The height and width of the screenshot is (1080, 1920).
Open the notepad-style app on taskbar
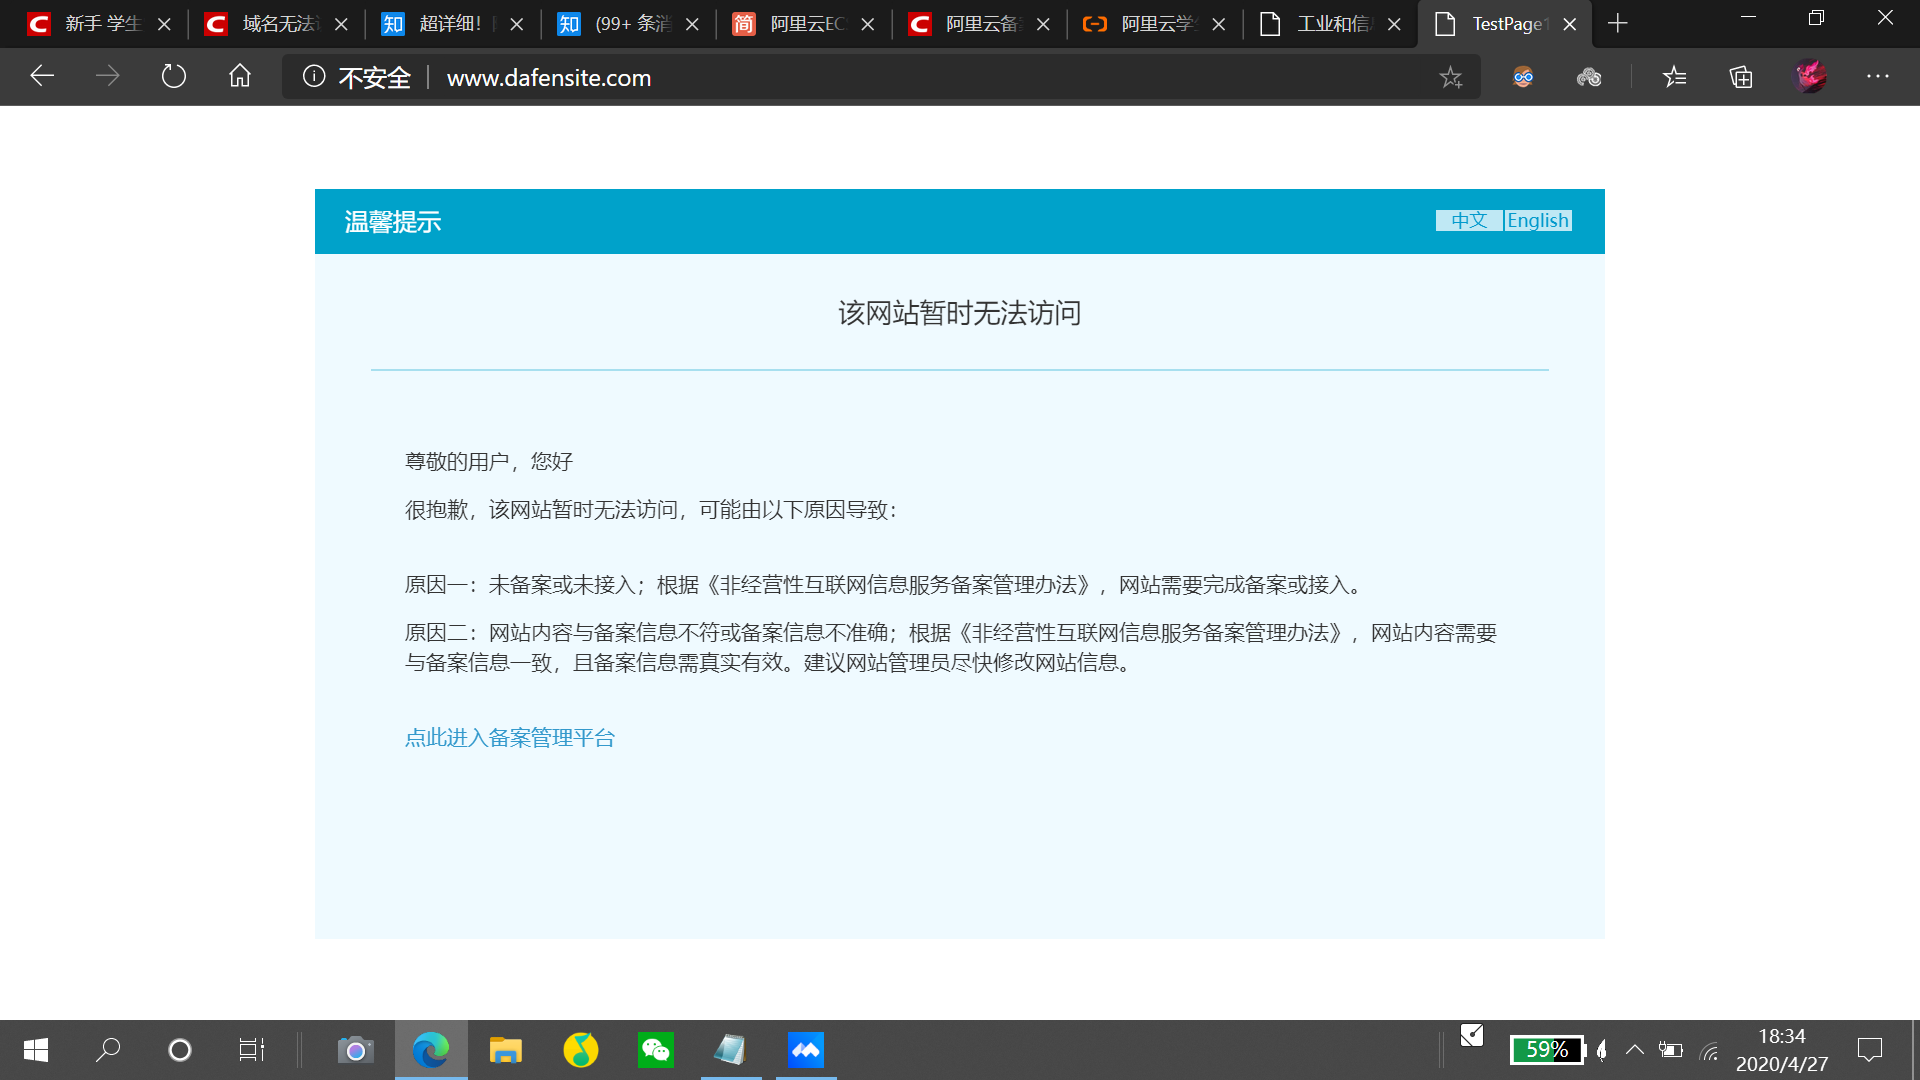pos(731,1050)
